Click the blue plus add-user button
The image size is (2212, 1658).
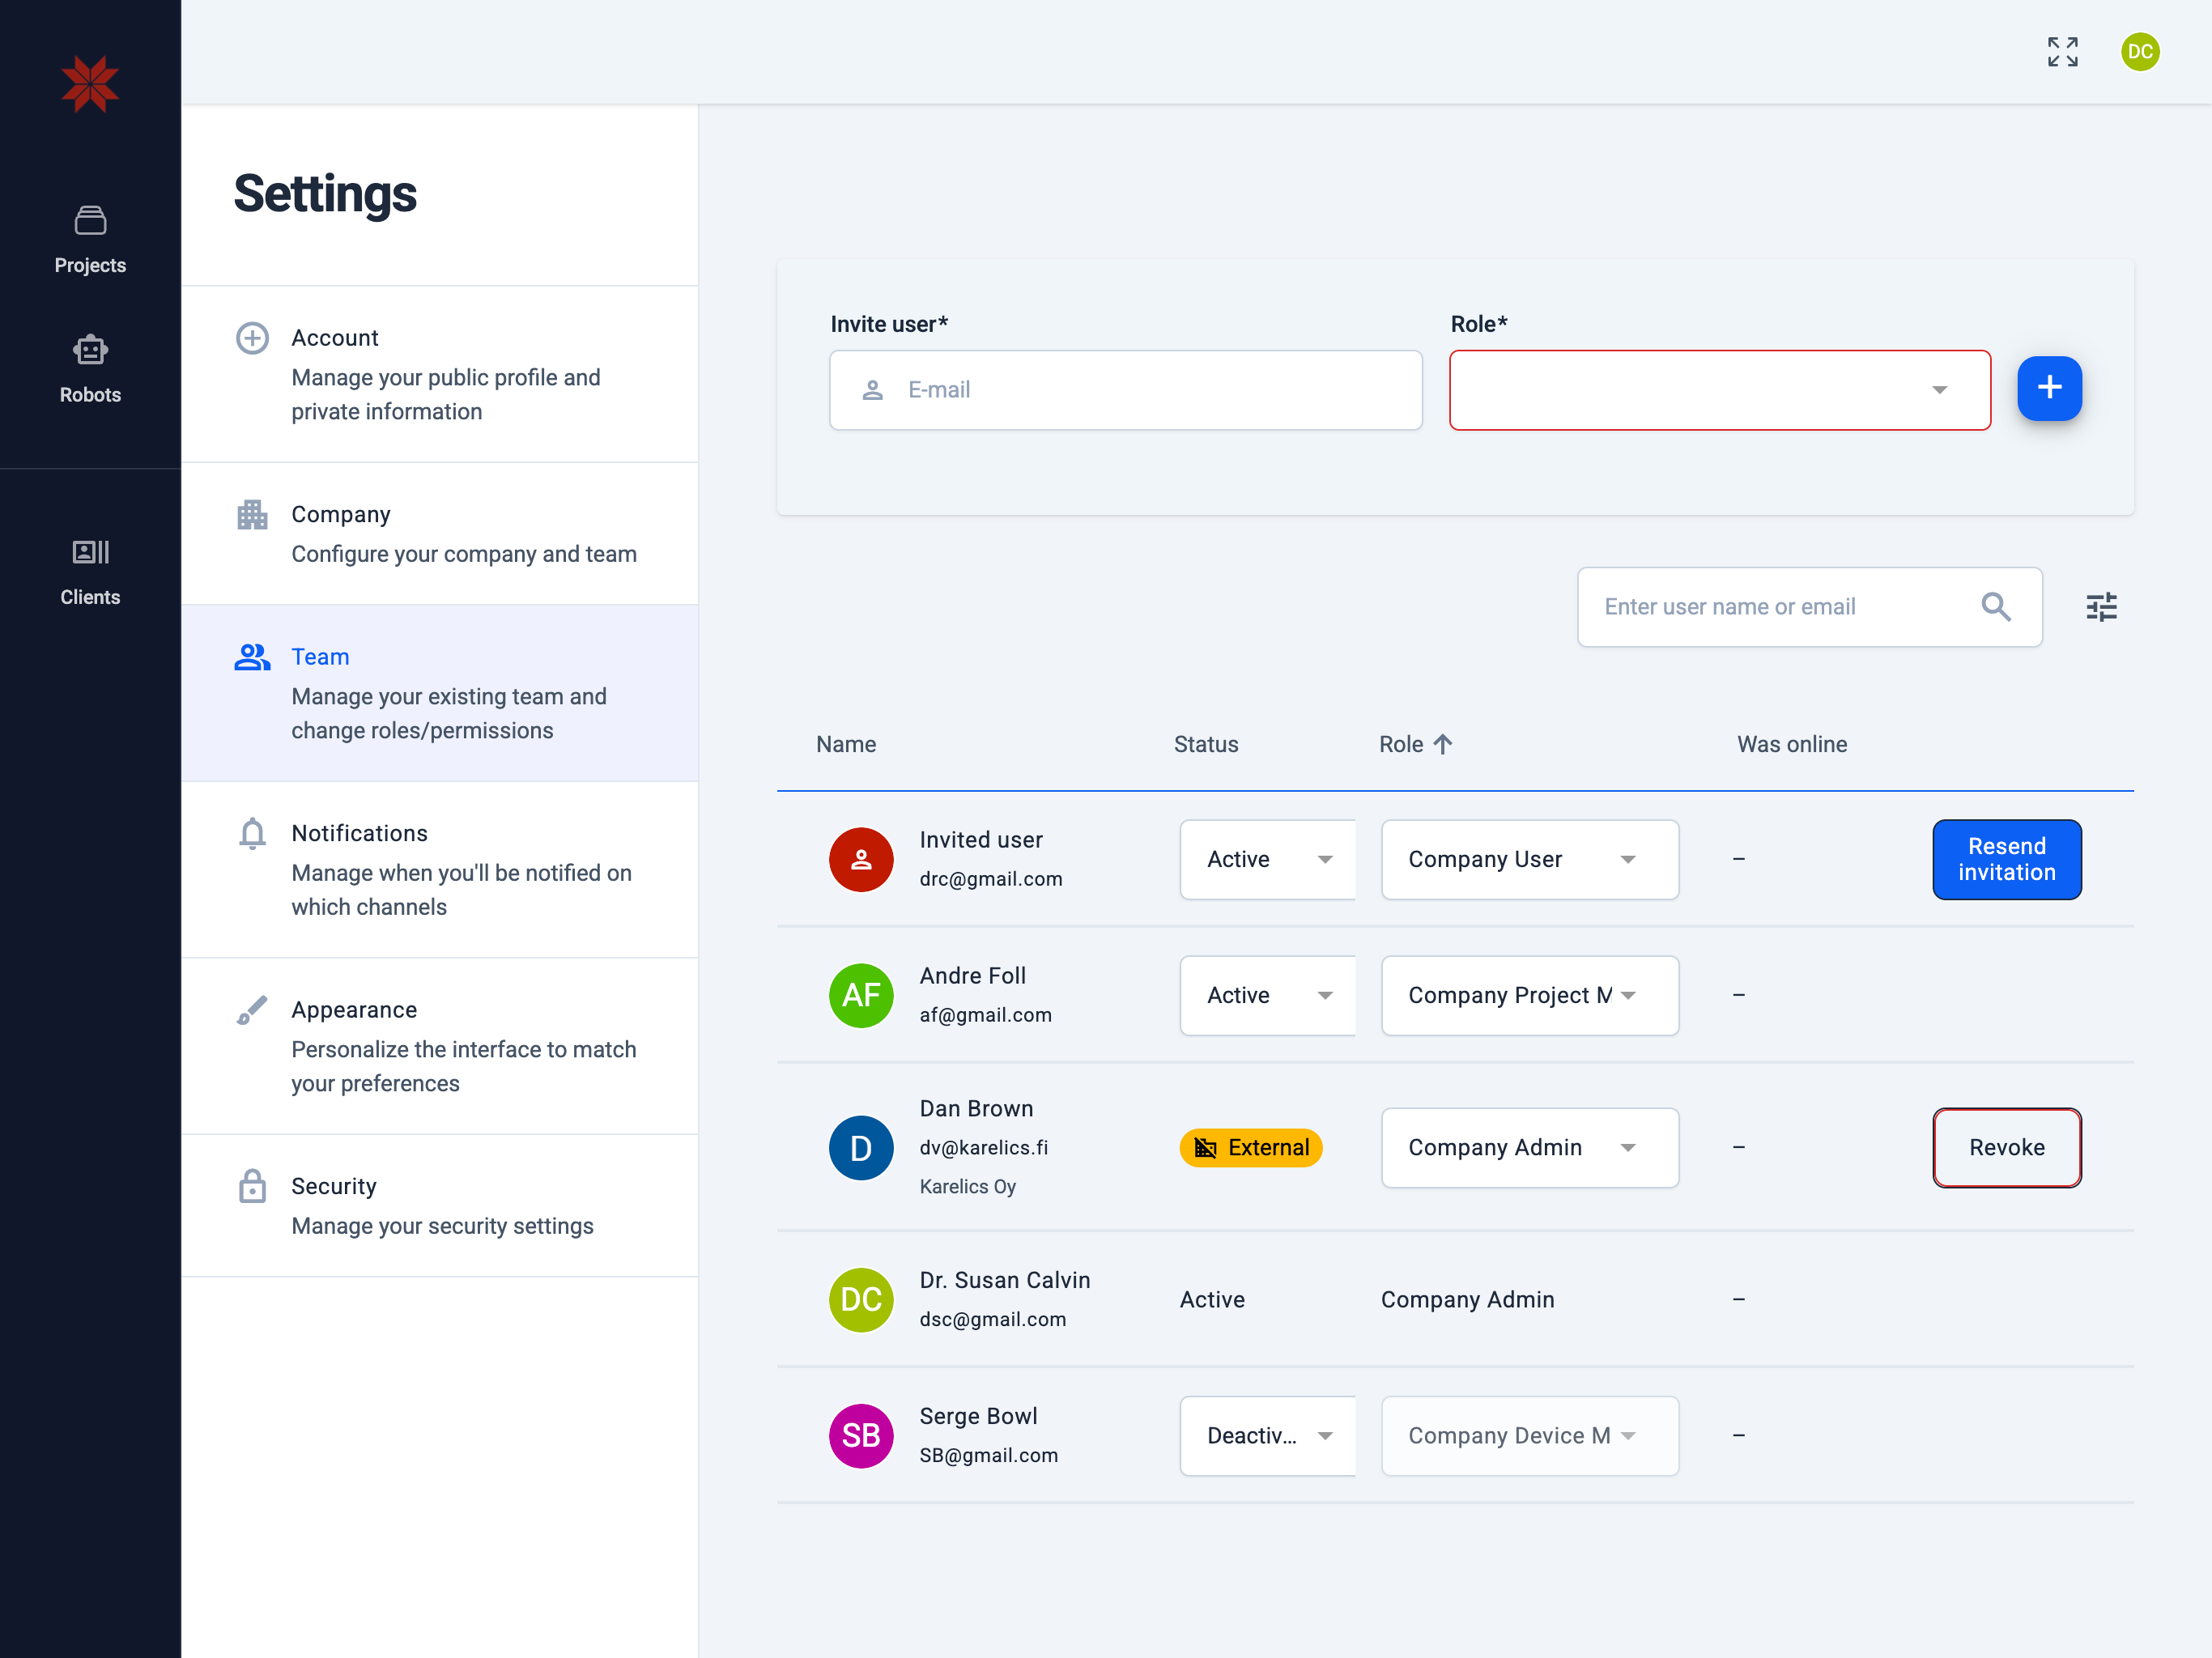(x=2049, y=389)
